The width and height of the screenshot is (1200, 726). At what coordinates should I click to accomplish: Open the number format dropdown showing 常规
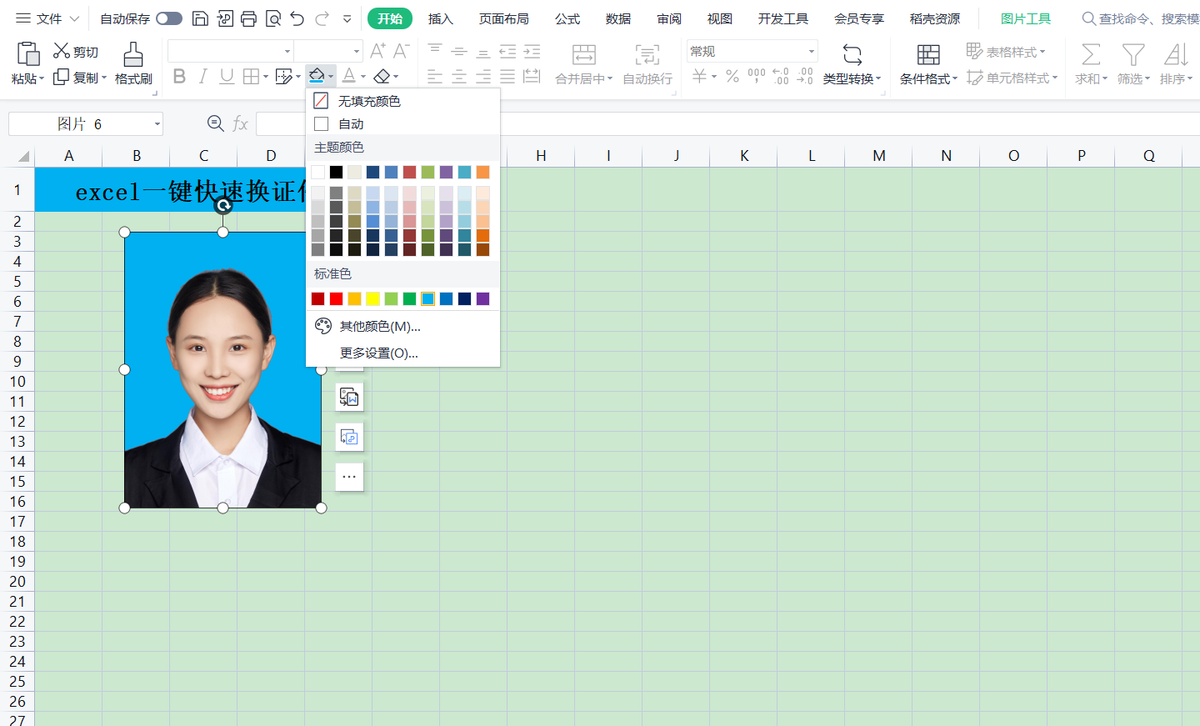(x=812, y=51)
